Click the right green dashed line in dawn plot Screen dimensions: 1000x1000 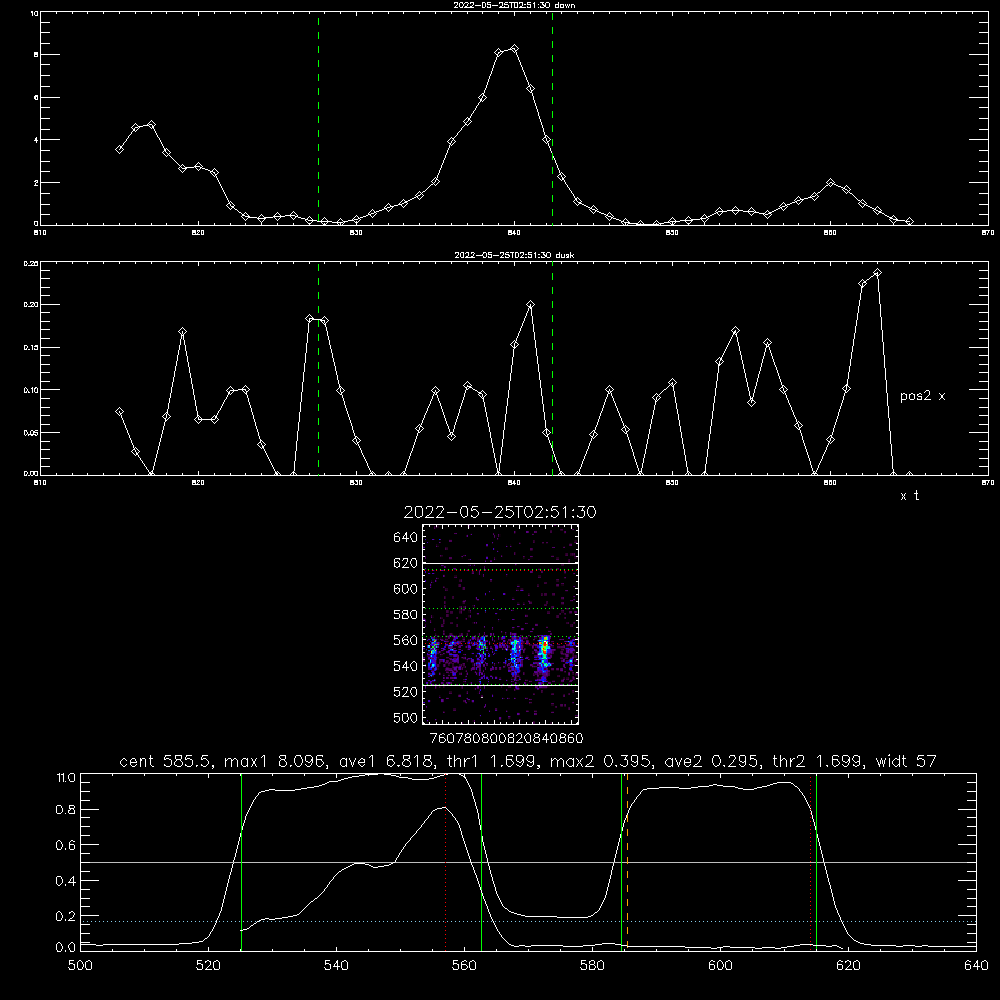[x=552, y=118]
